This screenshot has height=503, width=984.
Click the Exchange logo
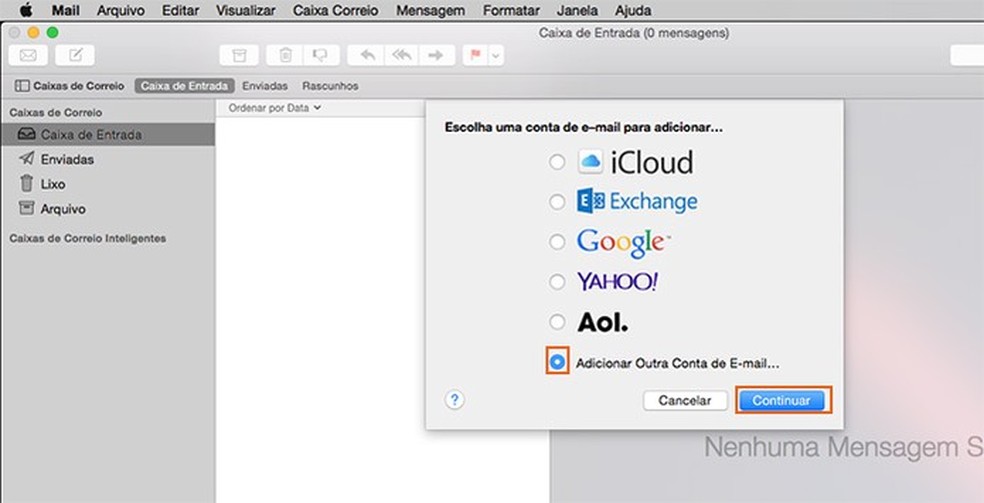[x=637, y=201]
